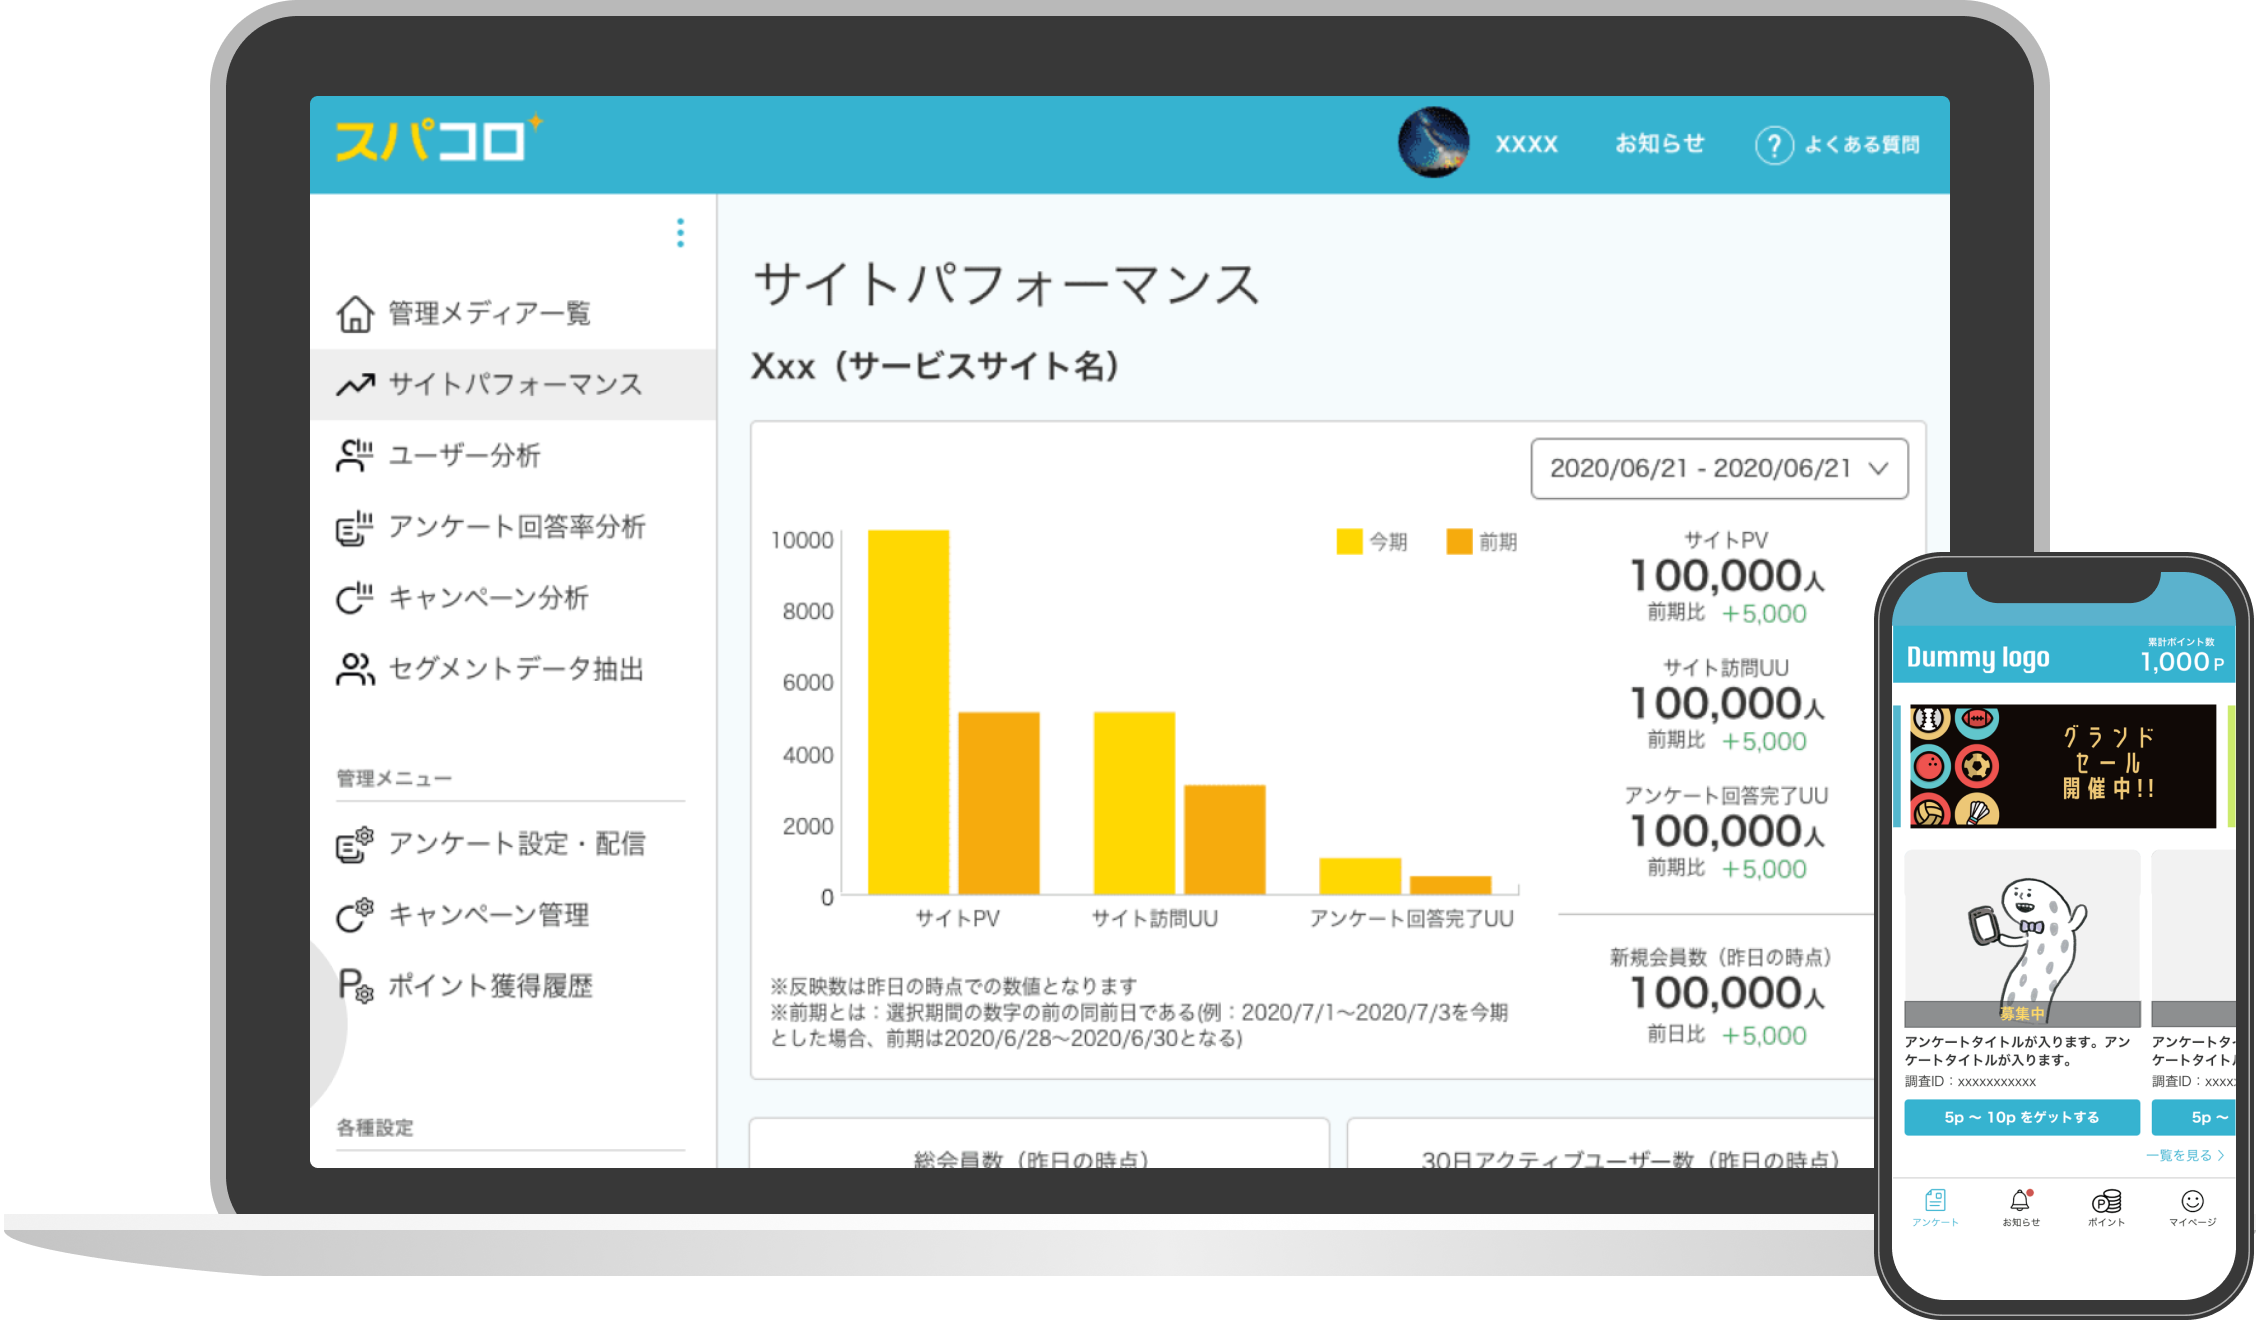Select キャンペーン管理 menu item
2260x1336 pixels.
click(x=488, y=915)
